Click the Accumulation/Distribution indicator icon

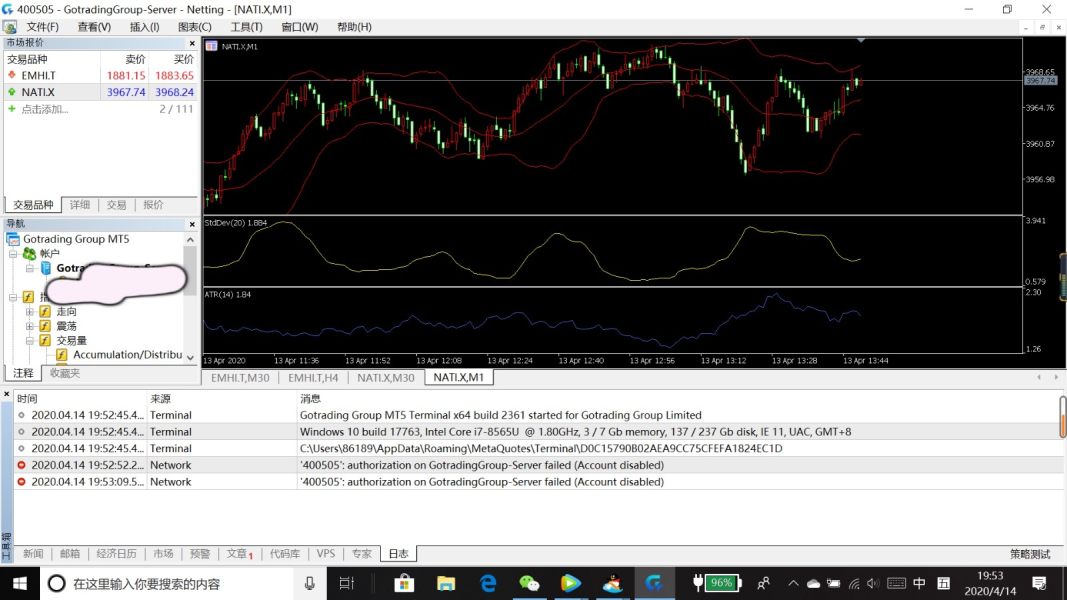[x=62, y=355]
